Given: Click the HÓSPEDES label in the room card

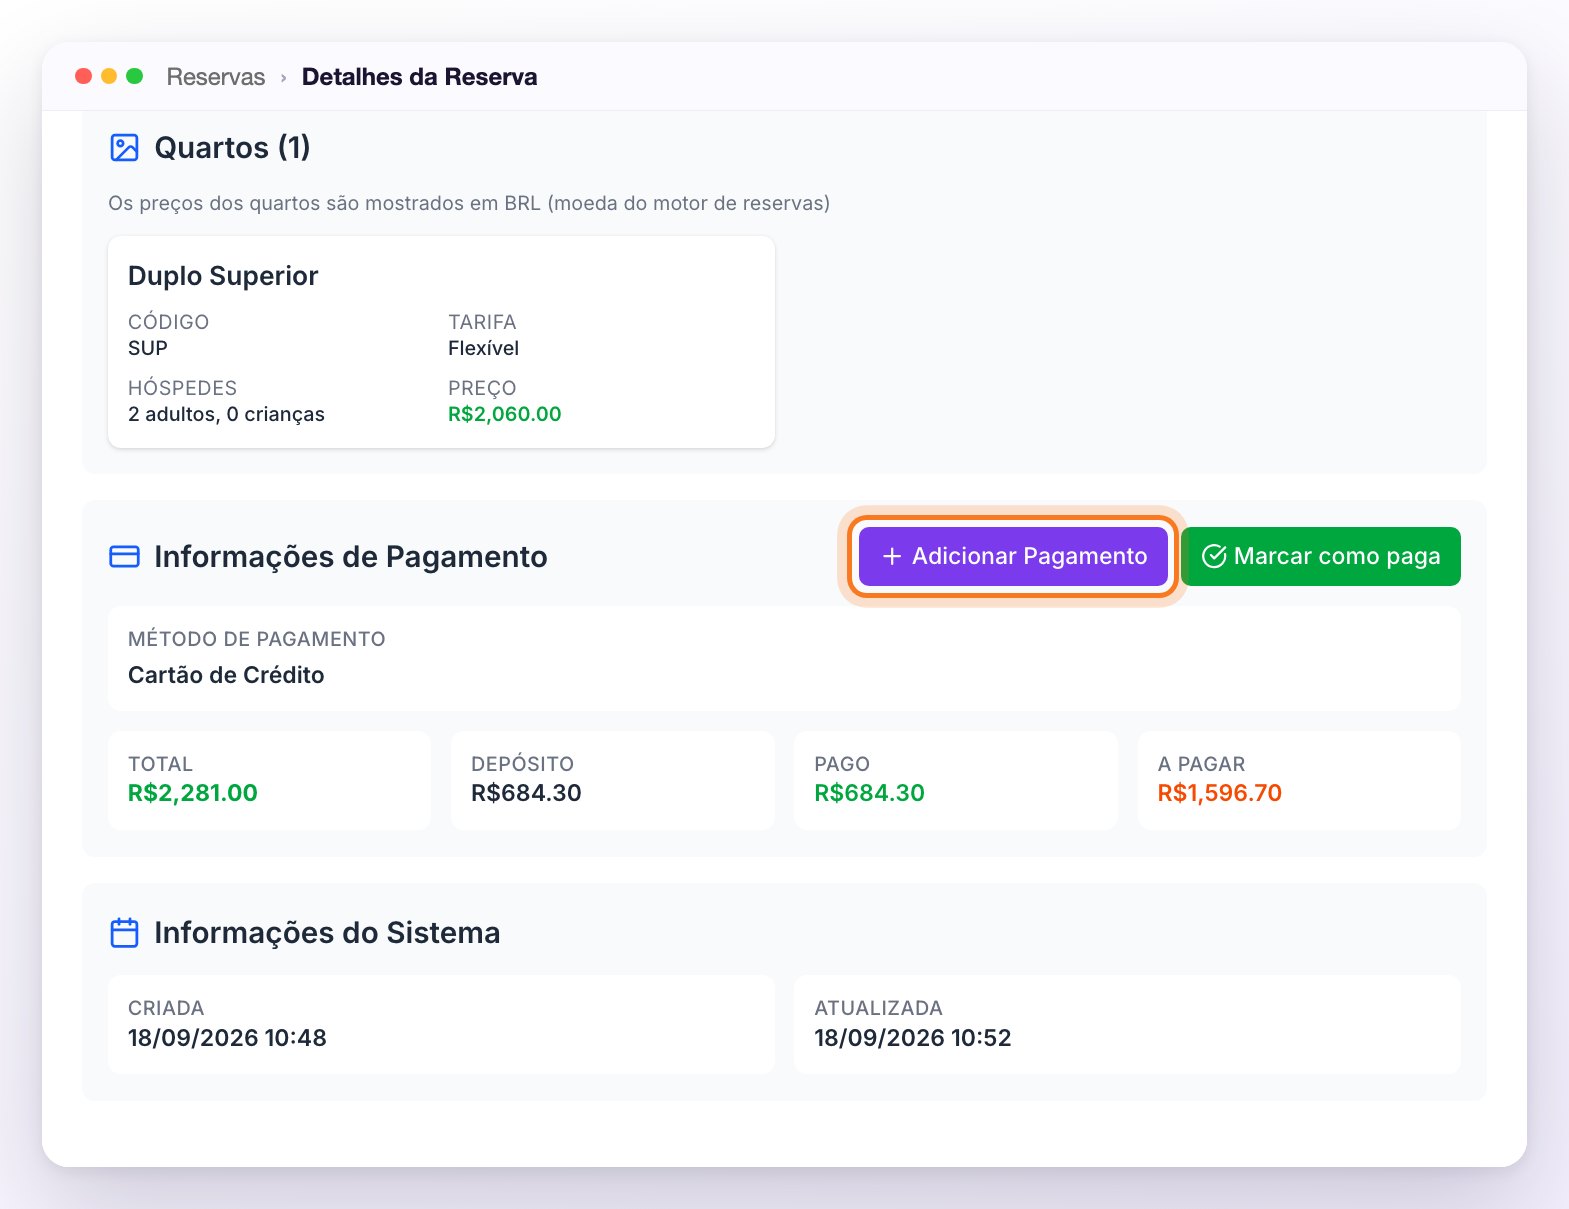Looking at the screenshot, I should (x=183, y=388).
